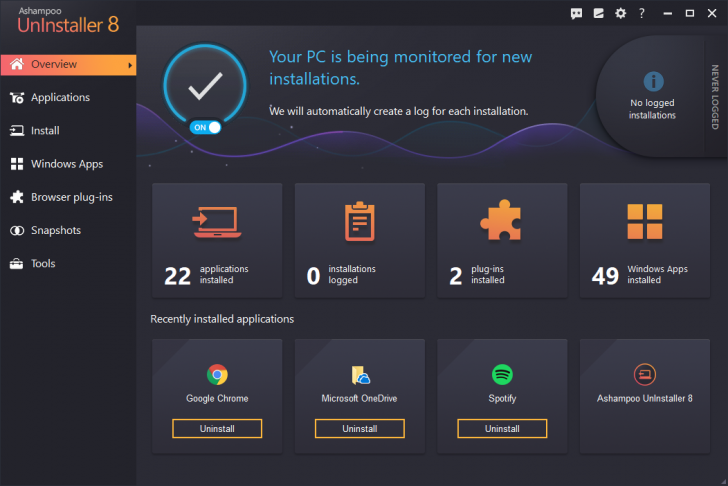Maximize the UnInstaller window

pyautogui.click(x=690, y=13)
